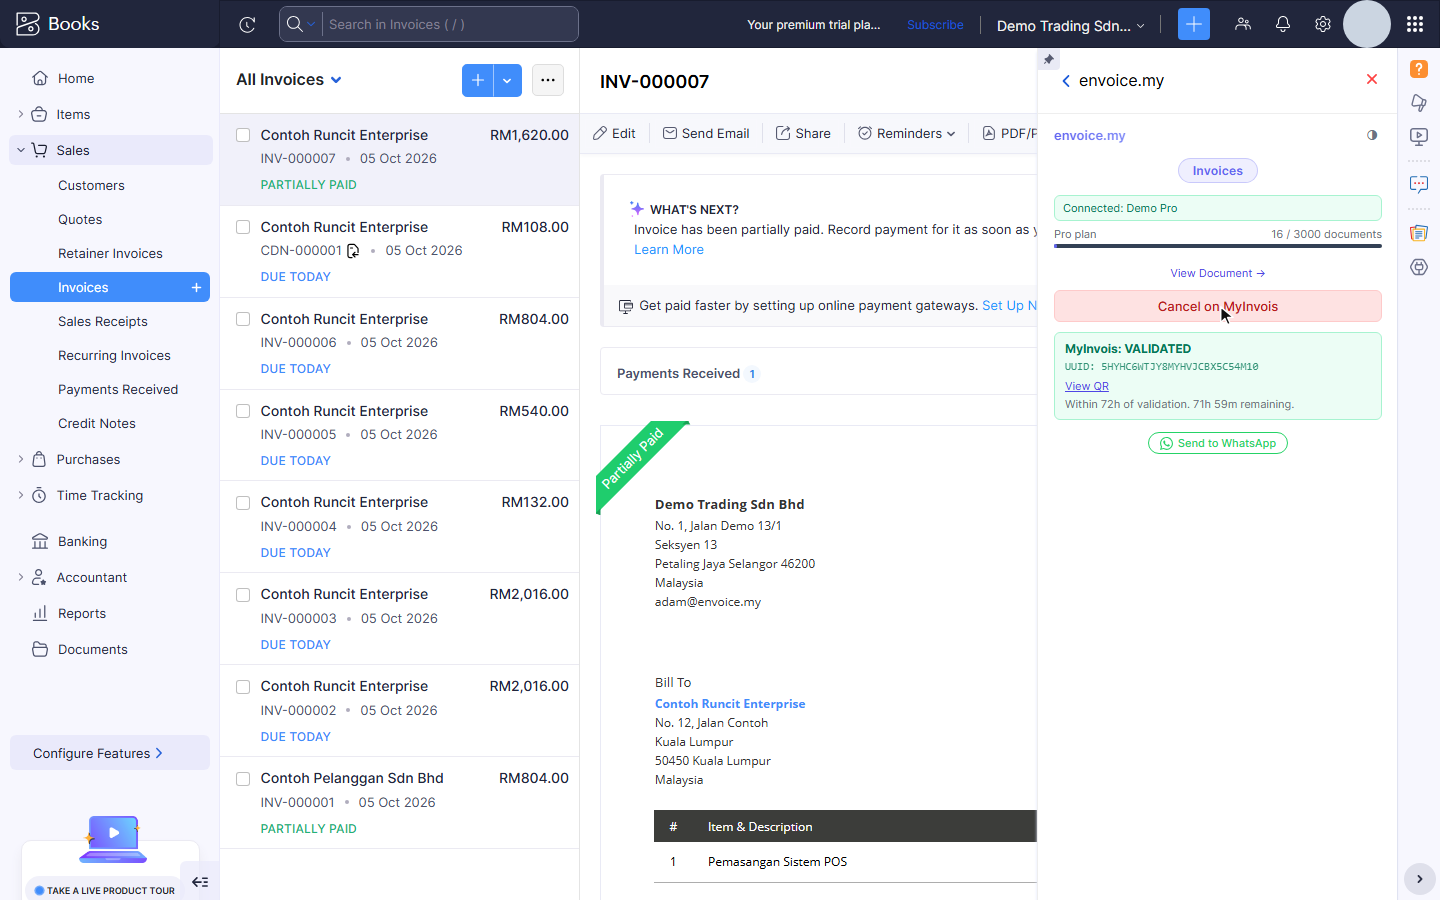Open the View QR link
The width and height of the screenshot is (1440, 900).
tap(1087, 386)
